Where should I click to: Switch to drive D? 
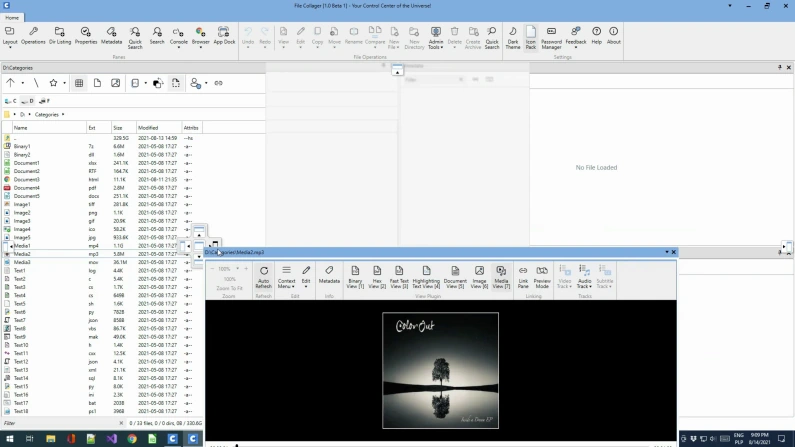[28, 101]
